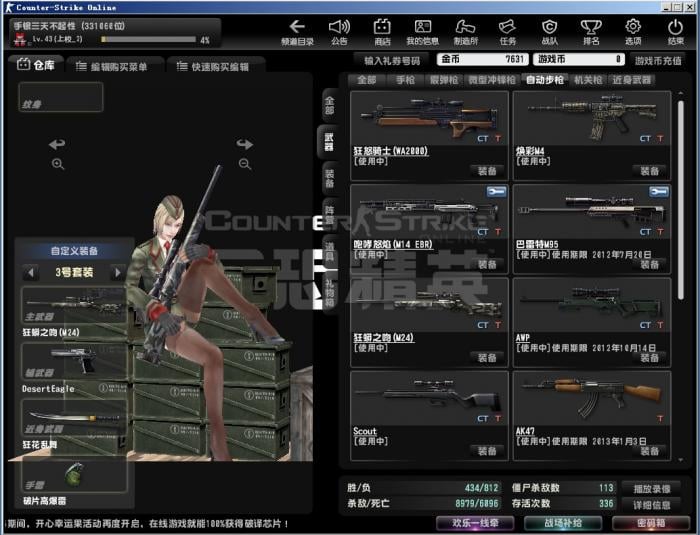Select vertical 全部 category tab

pos(329,105)
